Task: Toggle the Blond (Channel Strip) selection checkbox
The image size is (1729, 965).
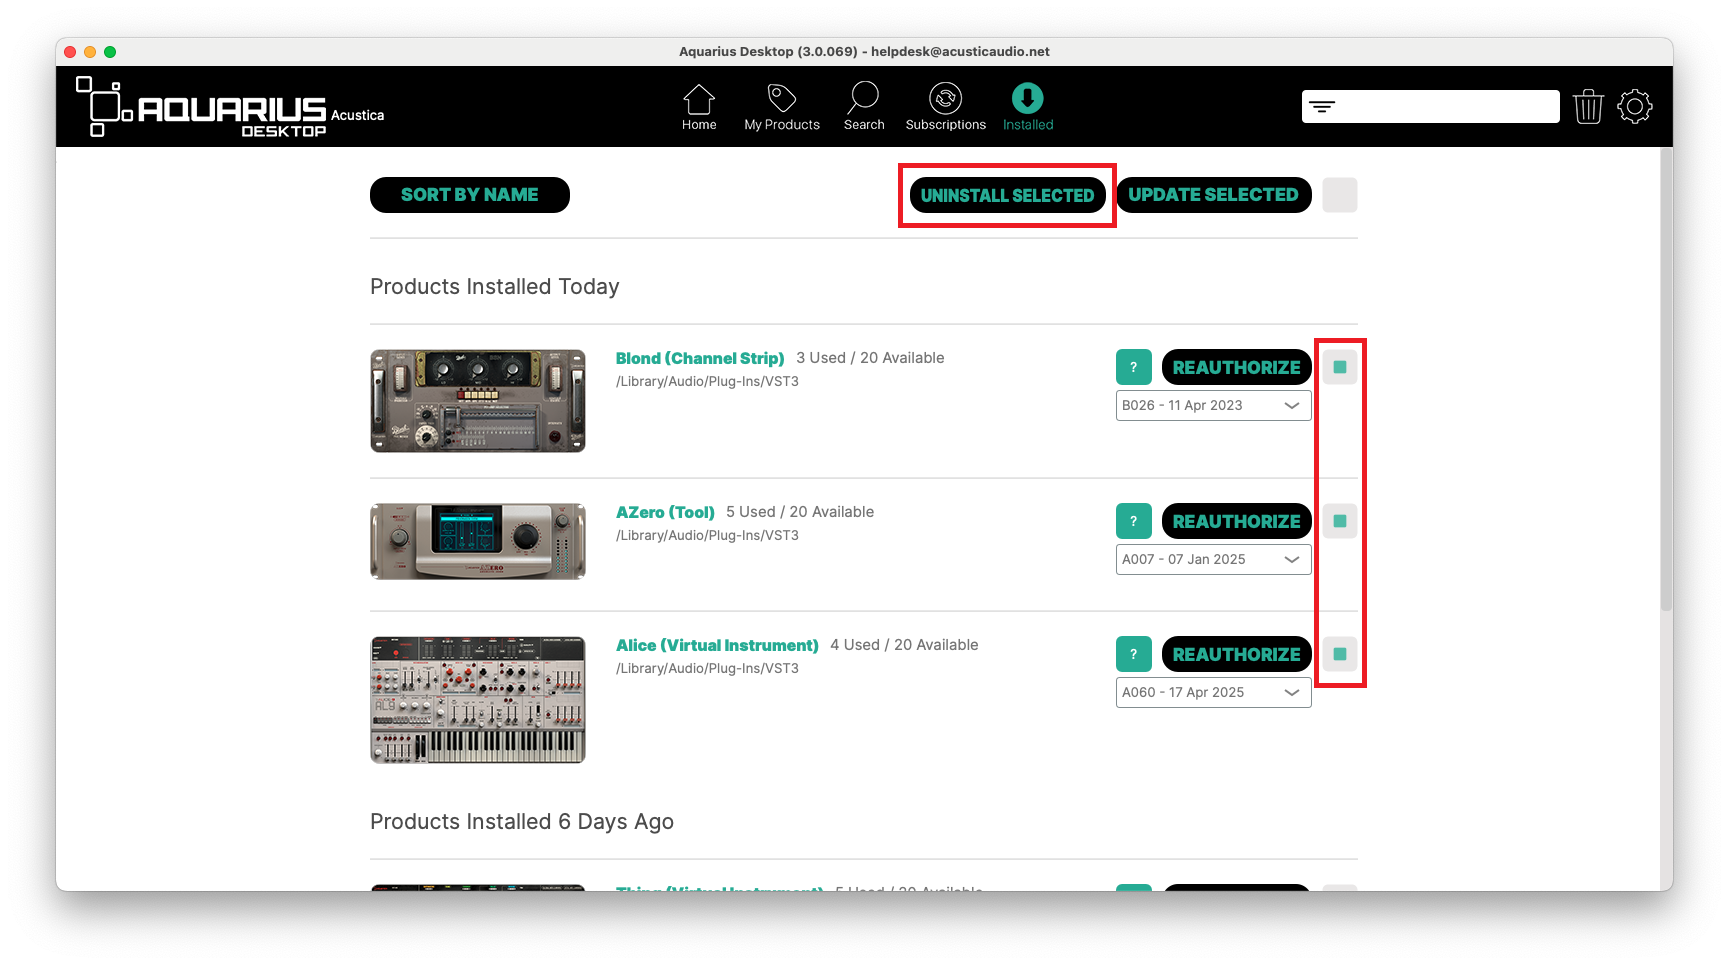Action: click(x=1340, y=367)
